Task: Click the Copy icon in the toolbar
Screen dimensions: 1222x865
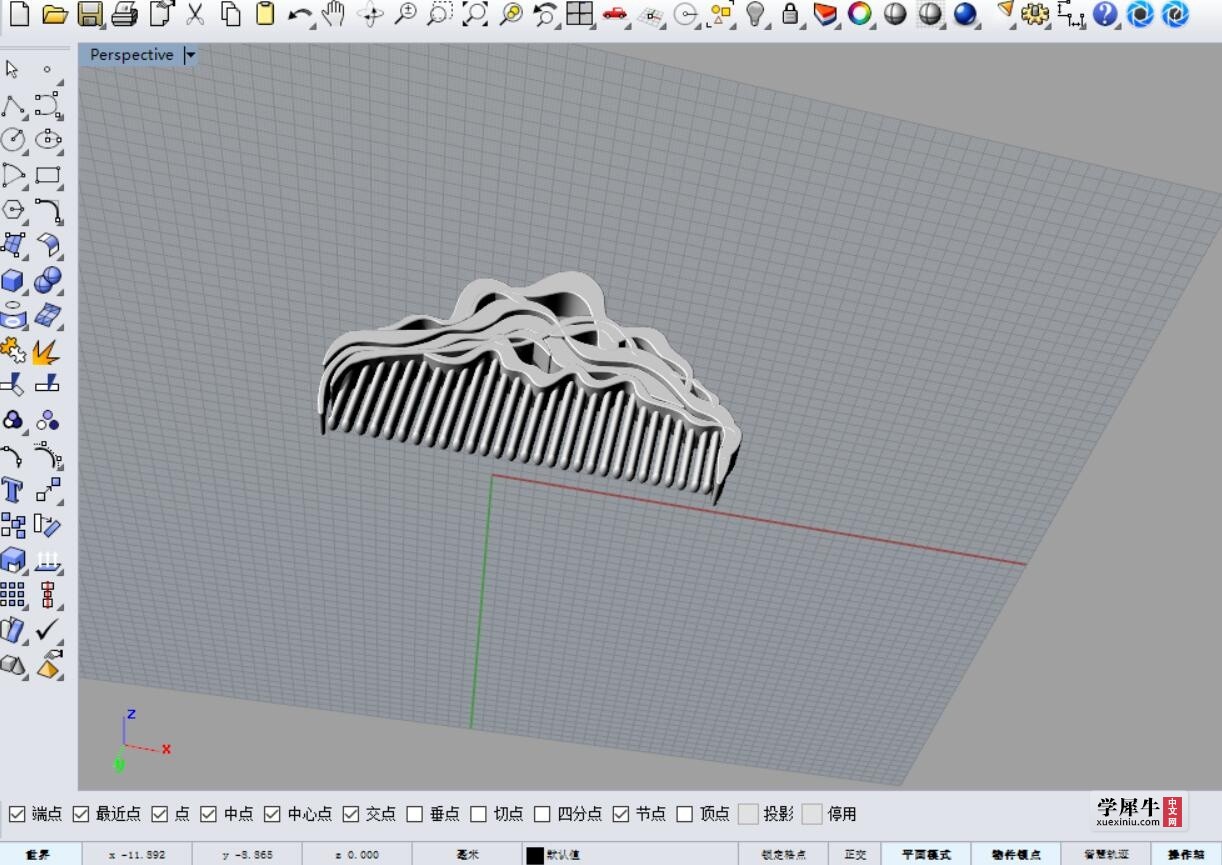Action: pyautogui.click(x=230, y=14)
